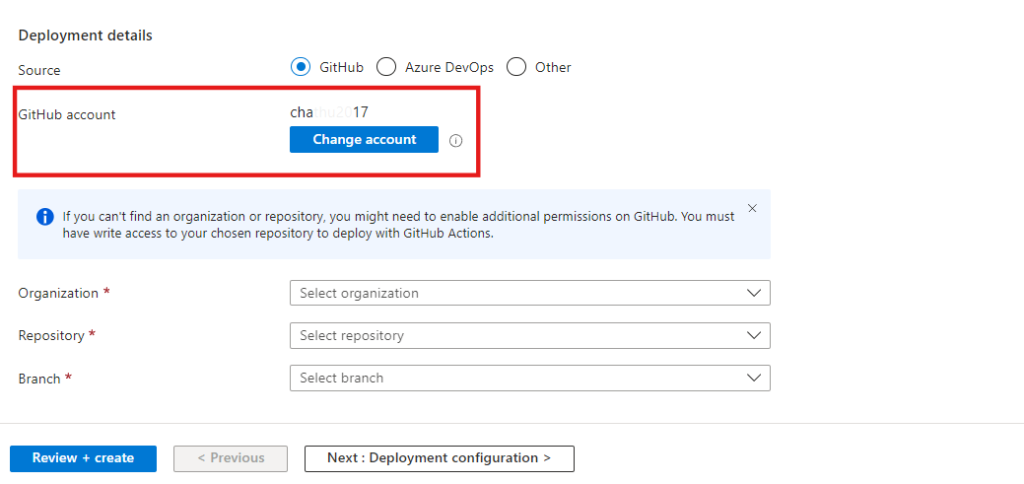Click the disabled Previous button
This screenshot has height=484, width=1024.
click(231, 458)
